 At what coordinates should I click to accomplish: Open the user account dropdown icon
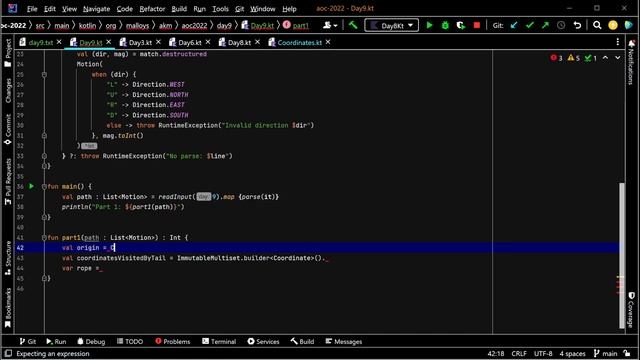point(330,25)
